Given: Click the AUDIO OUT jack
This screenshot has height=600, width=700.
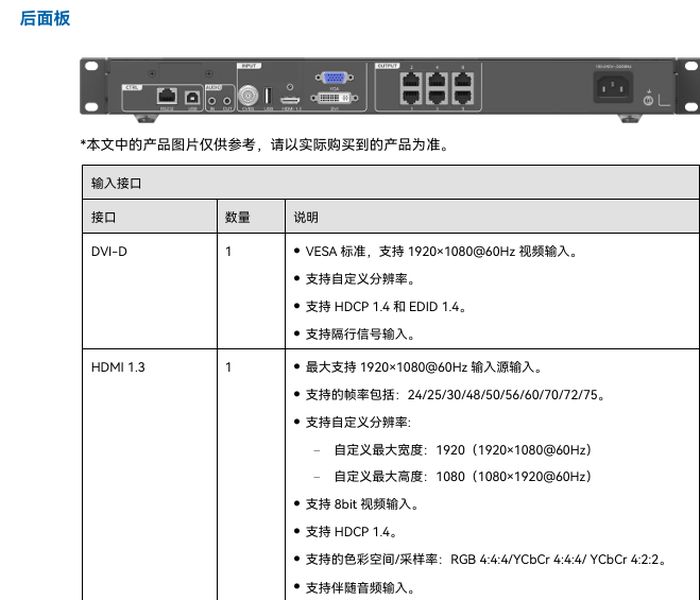Looking at the screenshot, I should (x=227, y=101).
